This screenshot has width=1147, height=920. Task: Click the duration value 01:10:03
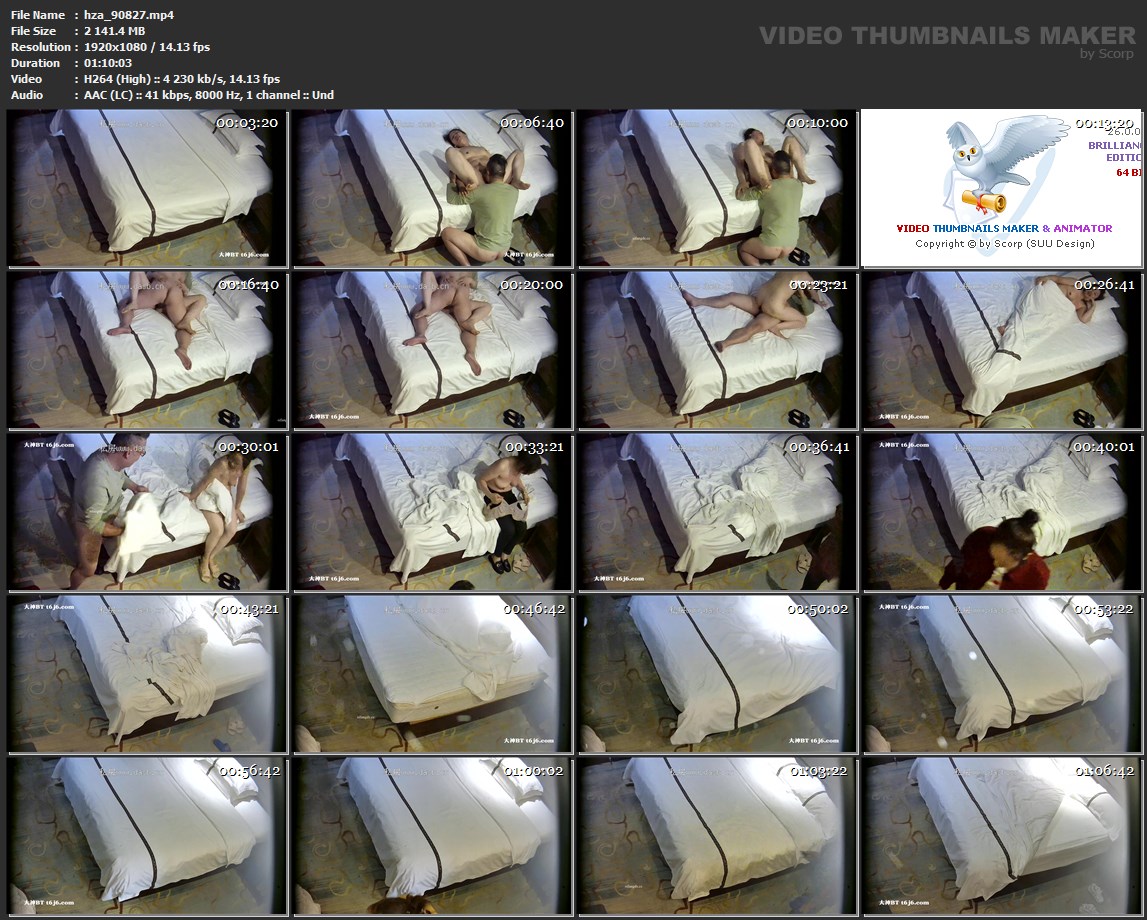pyautogui.click(x=108, y=63)
